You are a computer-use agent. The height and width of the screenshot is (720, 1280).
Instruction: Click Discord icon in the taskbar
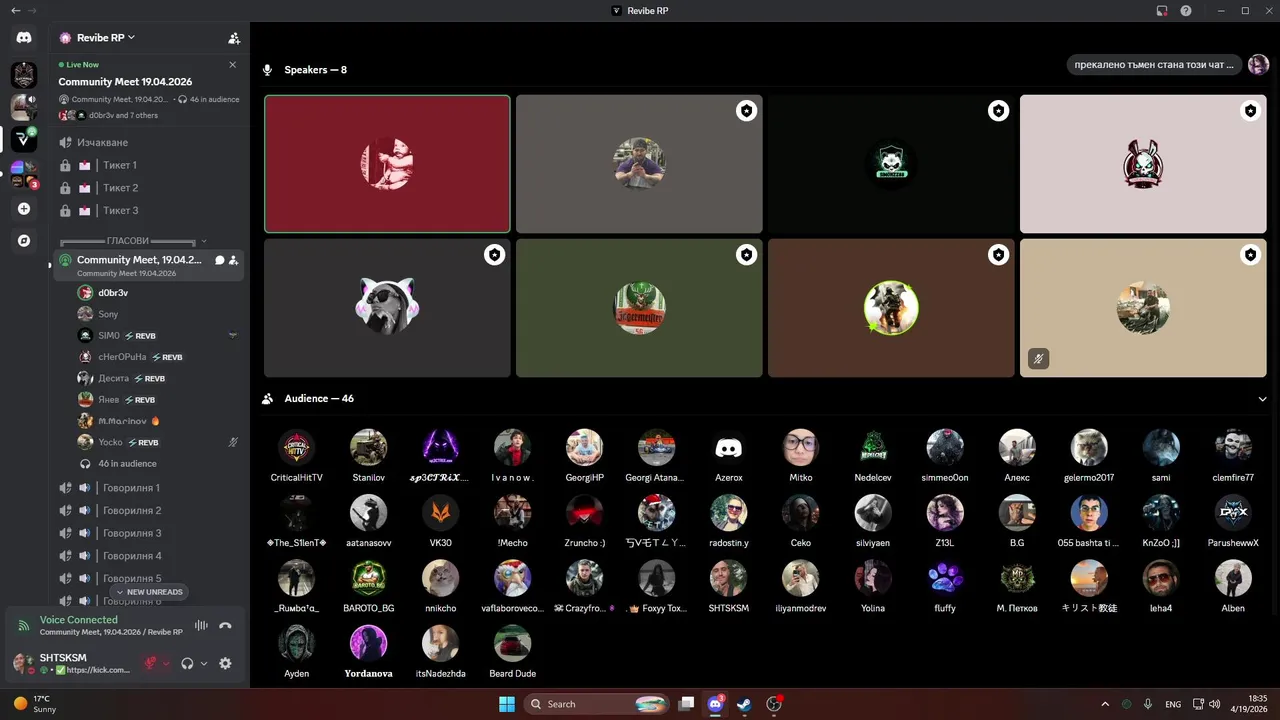coord(715,703)
